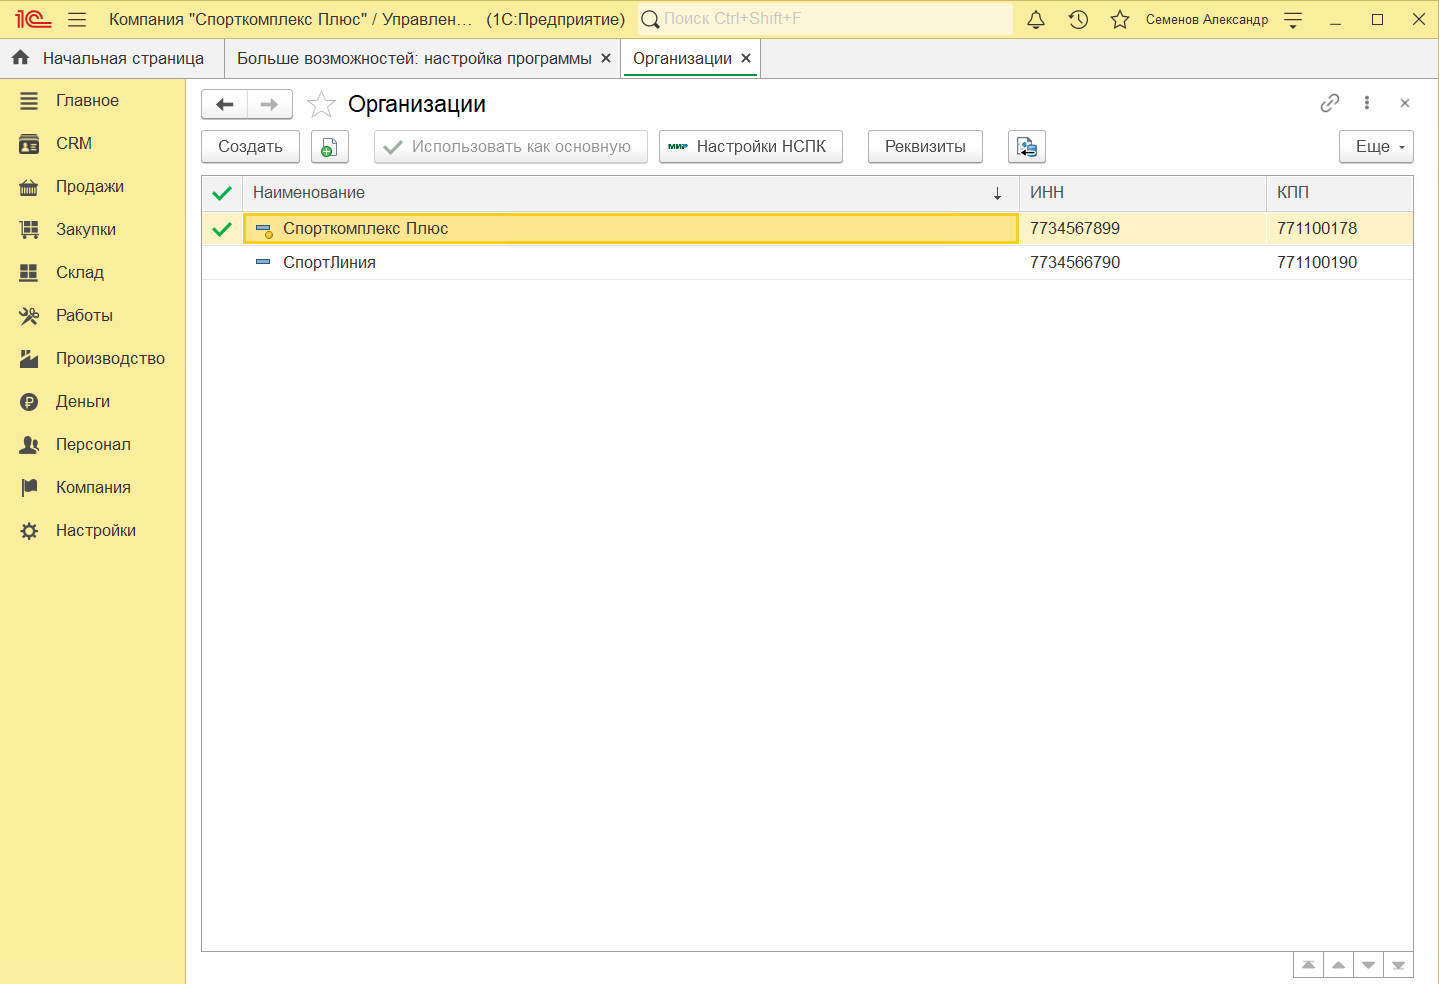This screenshot has height=984, width=1439.
Task: Open the 1C main menu hamburger icon
Action: click(x=77, y=19)
